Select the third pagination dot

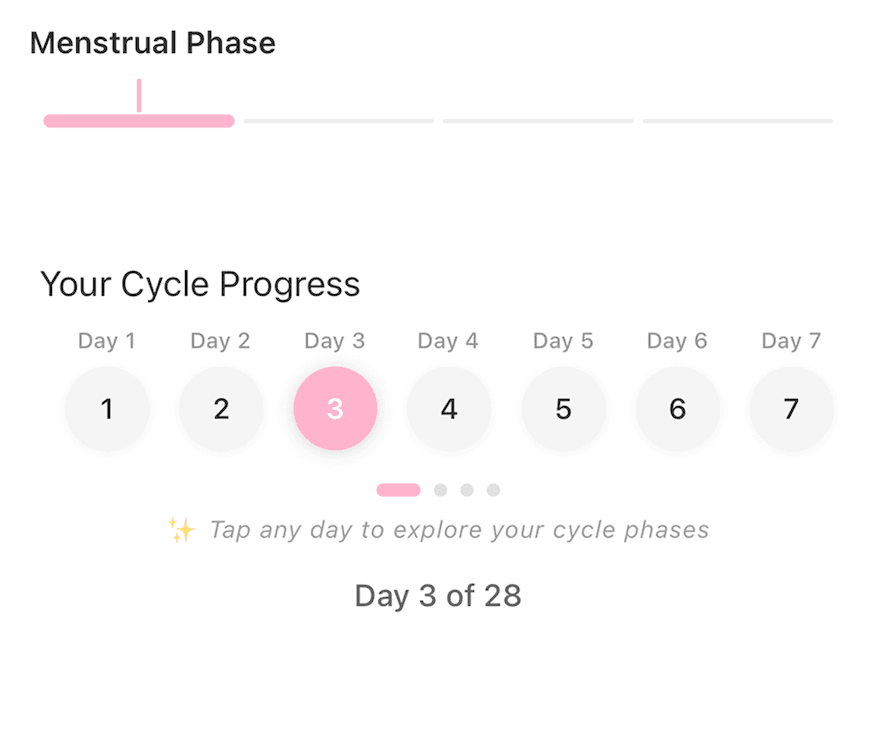pyautogui.click(x=467, y=489)
